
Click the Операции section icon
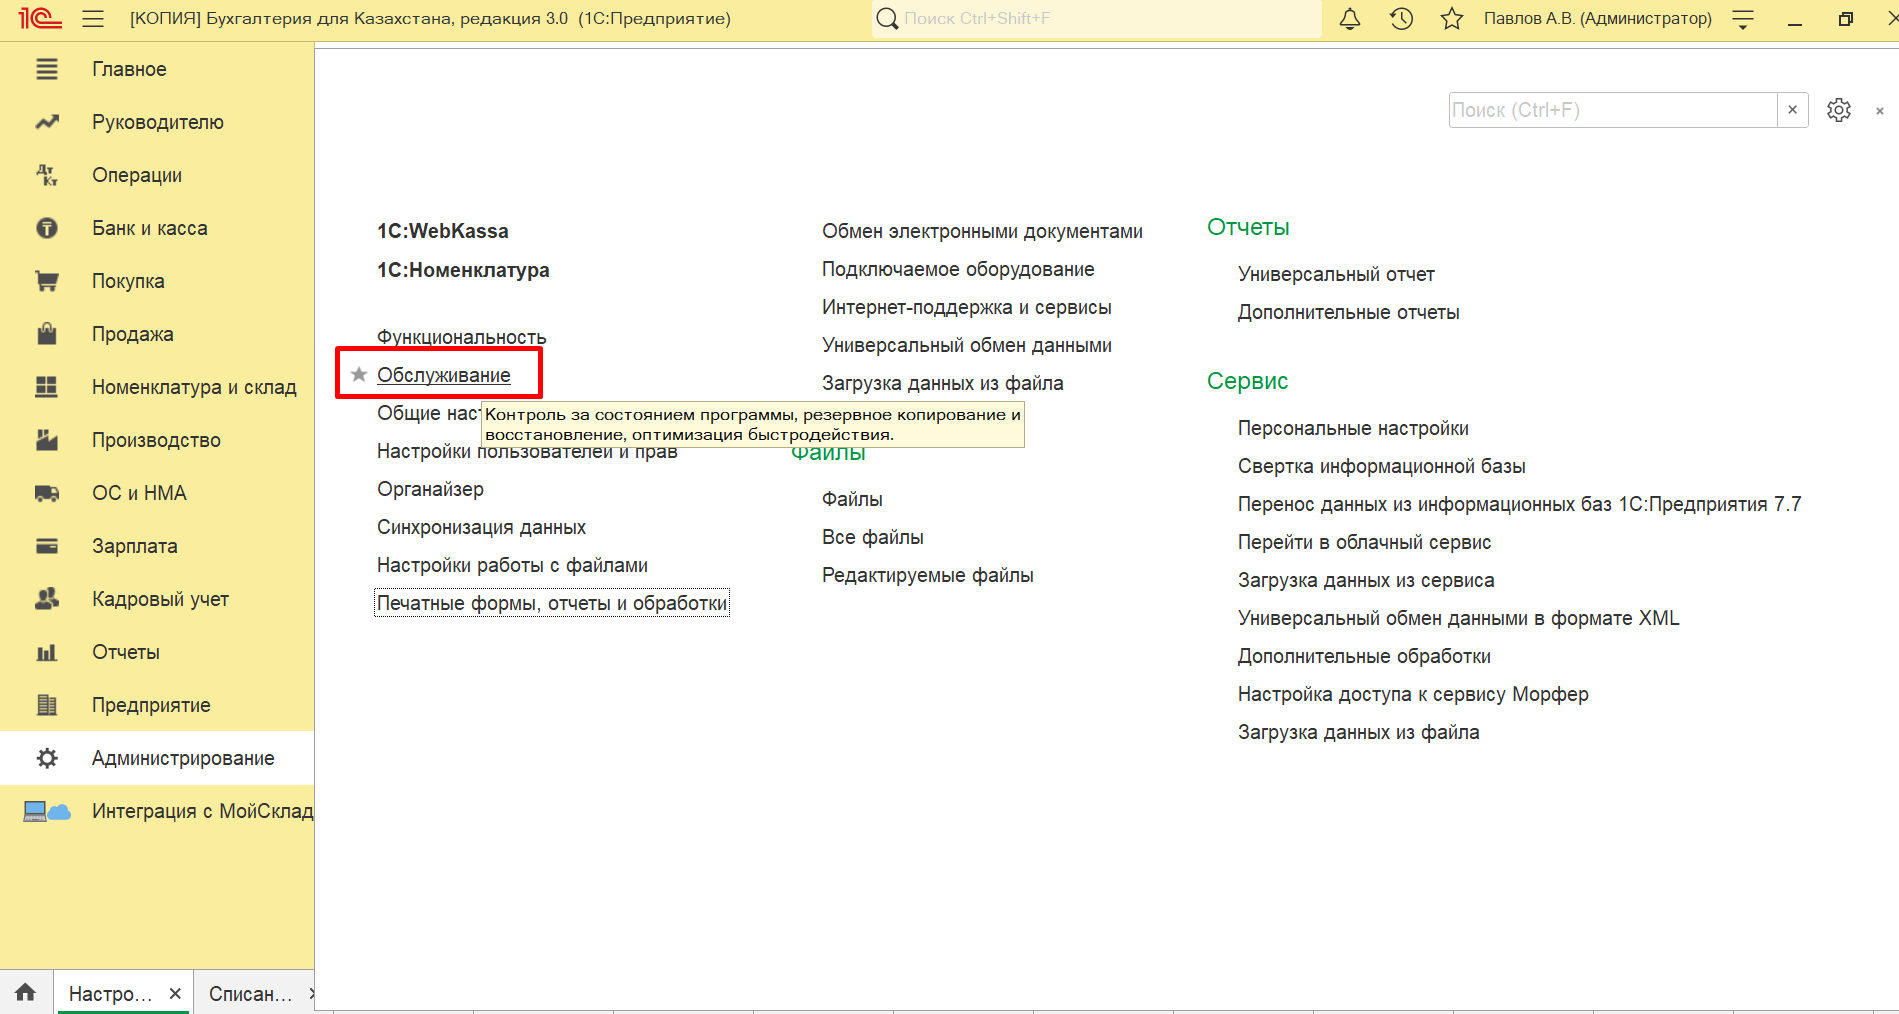(47, 175)
